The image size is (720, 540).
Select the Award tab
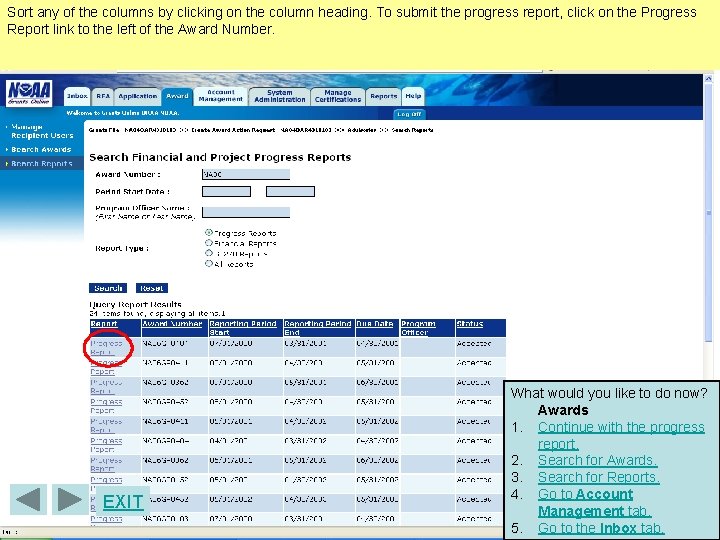pos(177,96)
